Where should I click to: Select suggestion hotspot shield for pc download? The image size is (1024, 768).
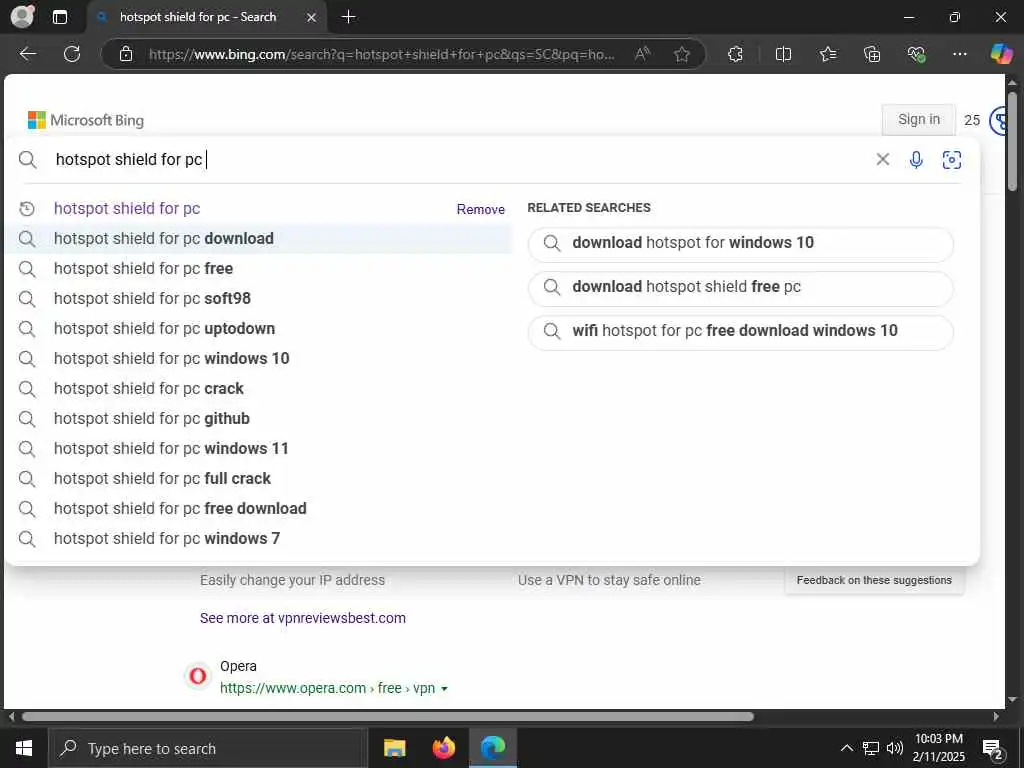pos(259,238)
